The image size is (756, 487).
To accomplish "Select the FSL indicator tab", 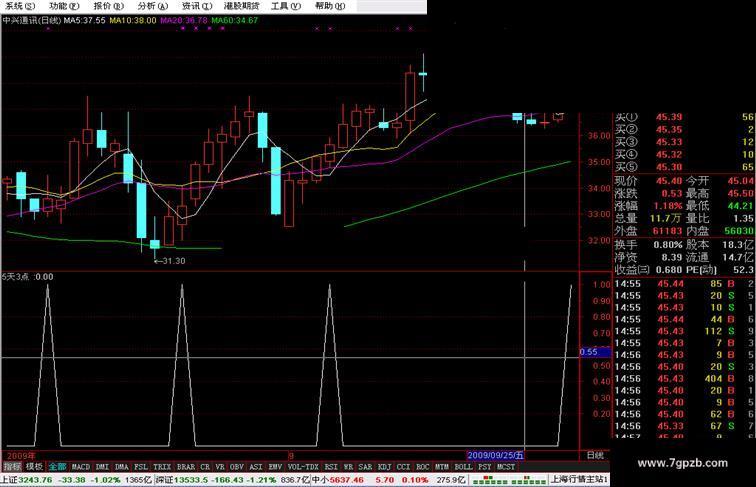I will [x=141, y=467].
